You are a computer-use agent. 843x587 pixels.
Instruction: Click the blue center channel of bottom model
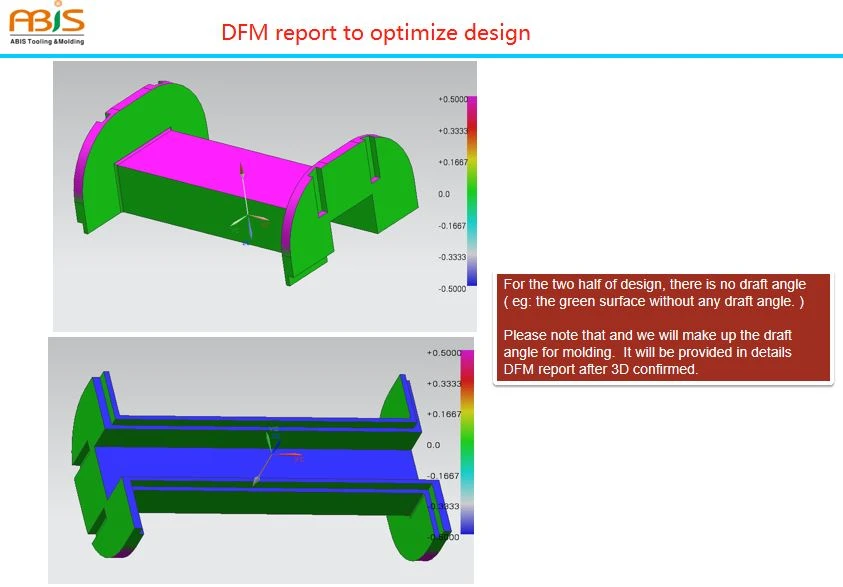tap(255, 463)
